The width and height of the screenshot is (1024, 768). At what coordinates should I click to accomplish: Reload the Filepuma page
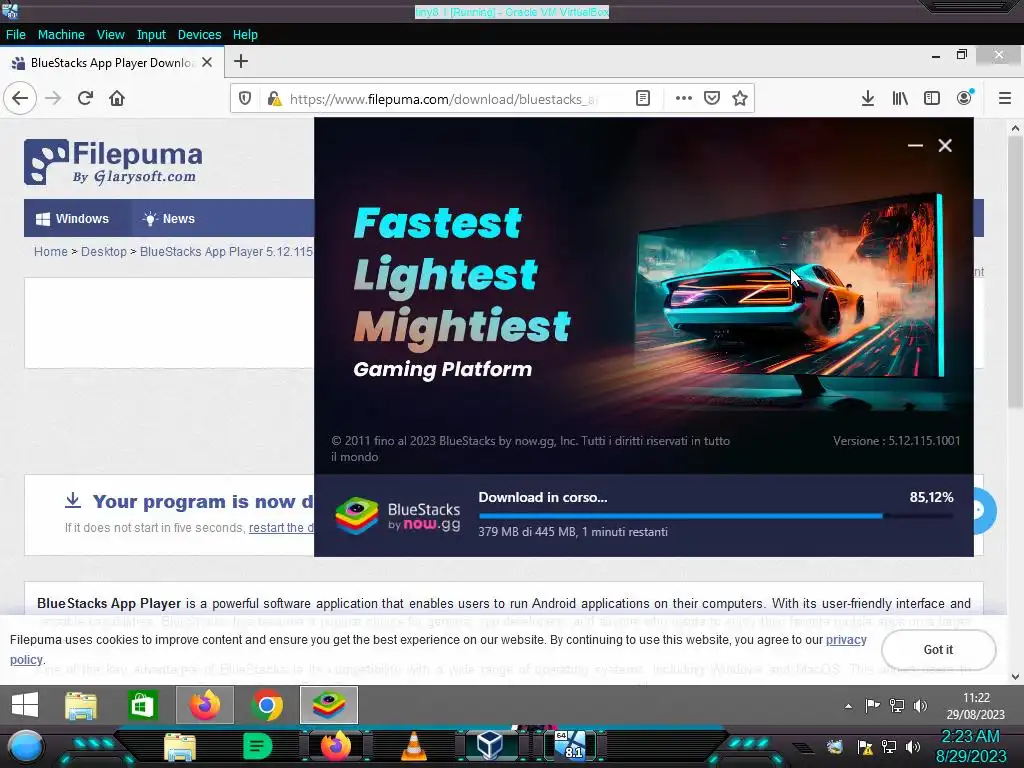(85, 99)
